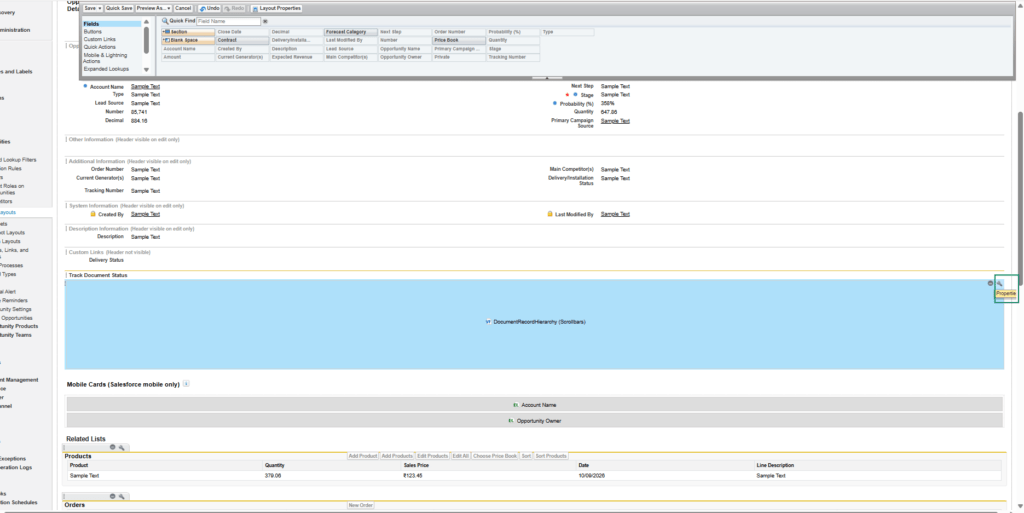Click the palette category list down arrow

click(146, 70)
